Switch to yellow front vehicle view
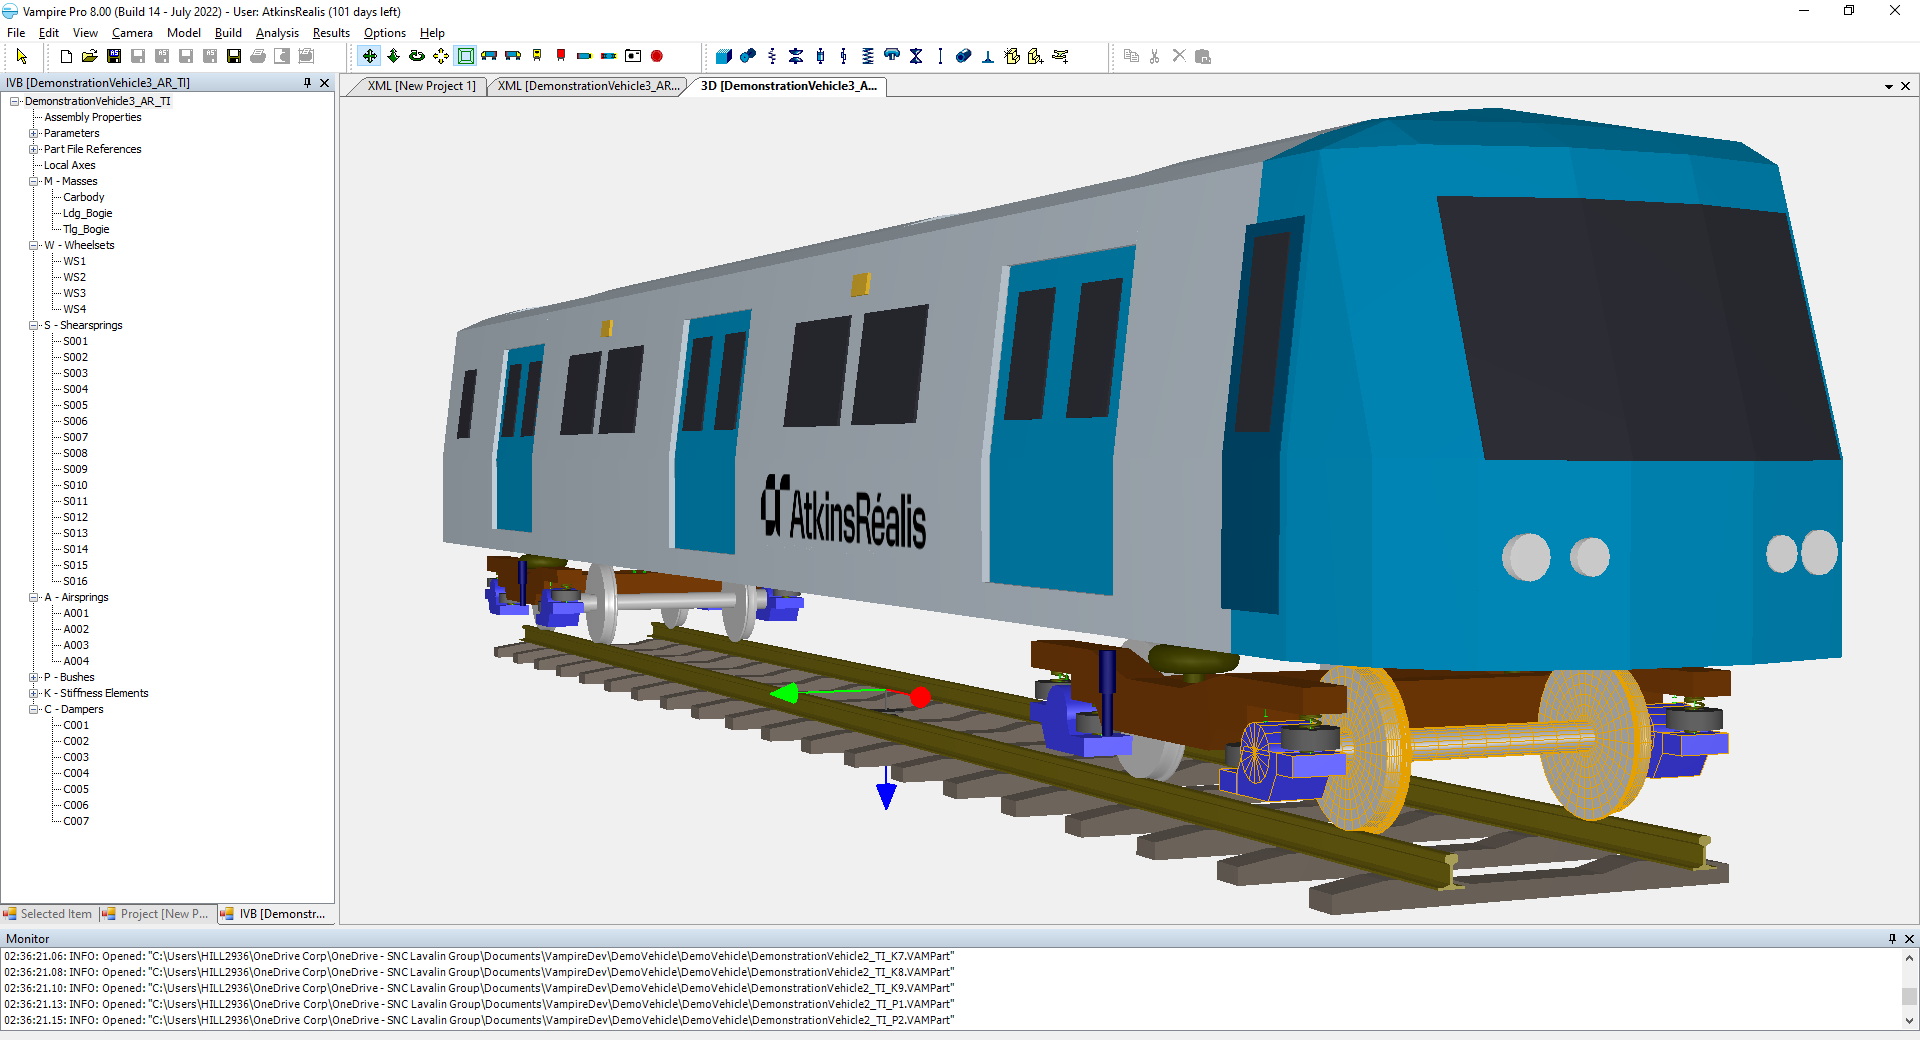This screenshot has height=1040, width=1920. pos(537,56)
